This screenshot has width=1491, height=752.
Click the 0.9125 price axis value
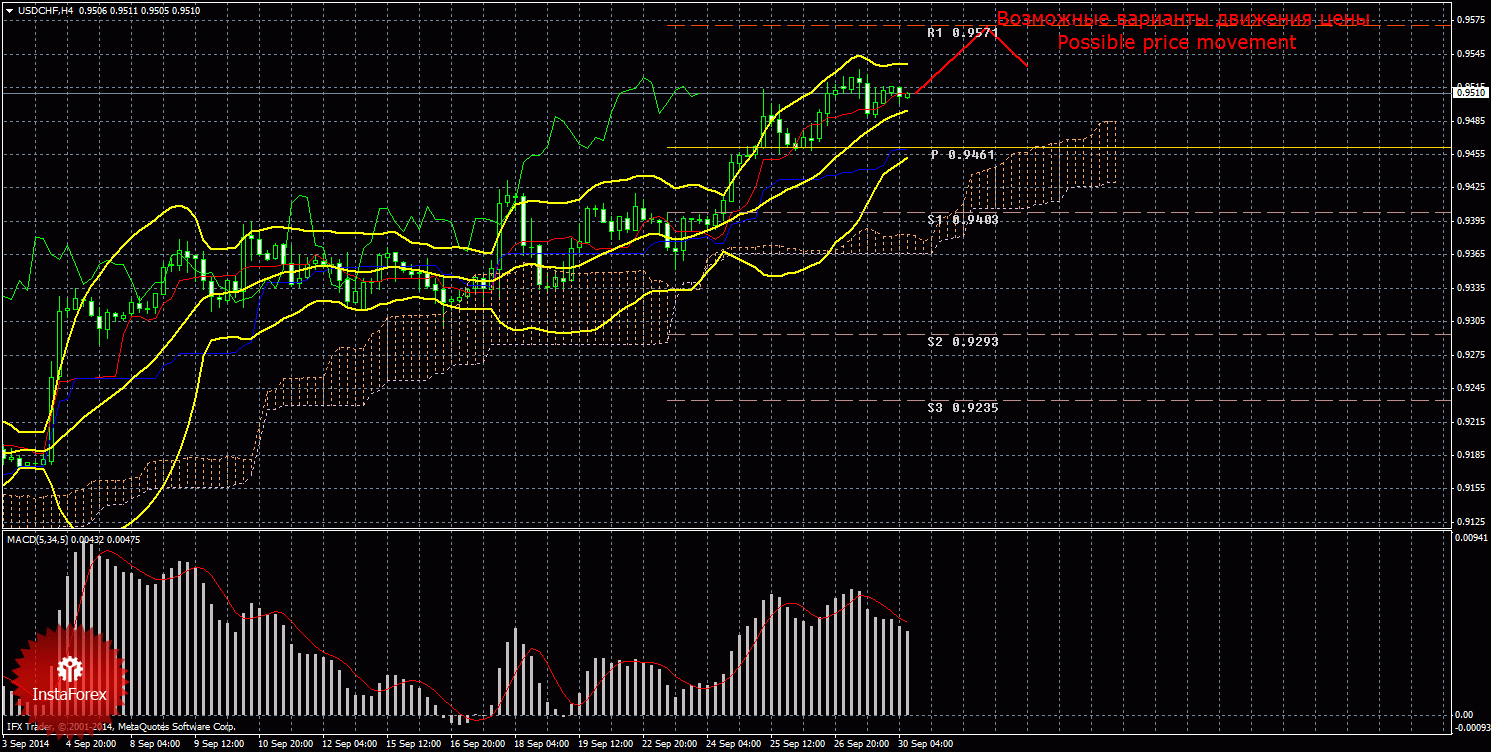coord(1469,521)
